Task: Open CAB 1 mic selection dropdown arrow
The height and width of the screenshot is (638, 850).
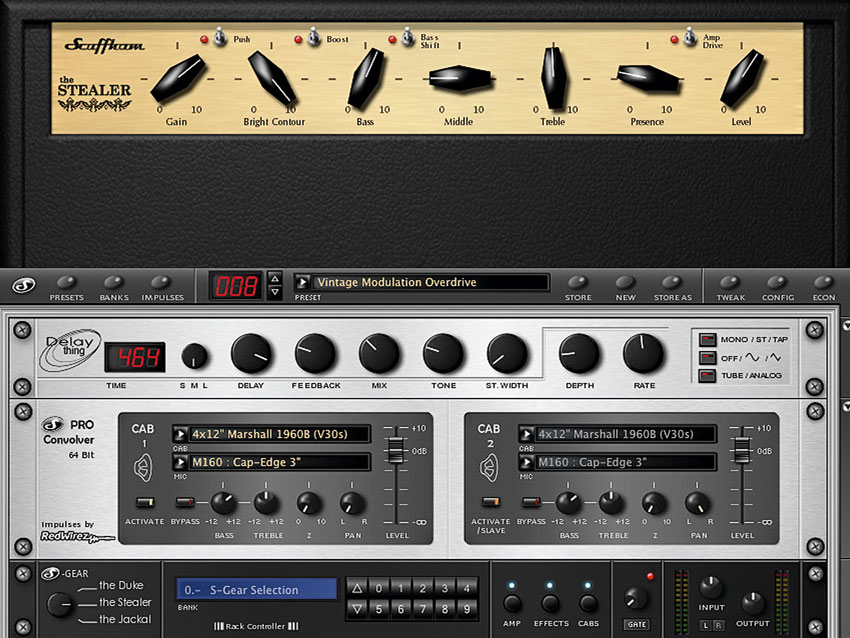Action: 180,462
